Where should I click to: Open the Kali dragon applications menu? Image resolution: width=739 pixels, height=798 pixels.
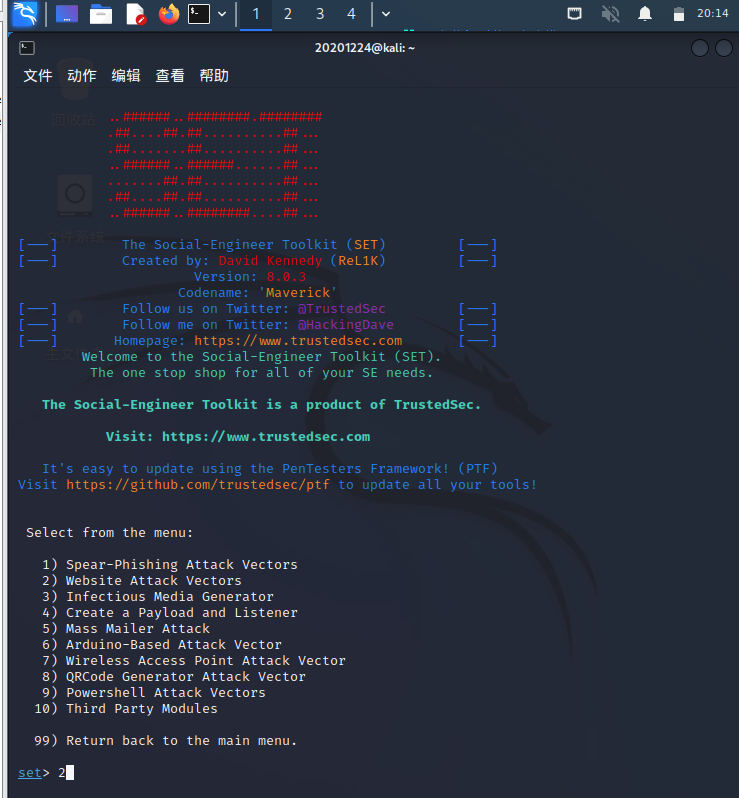24,14
